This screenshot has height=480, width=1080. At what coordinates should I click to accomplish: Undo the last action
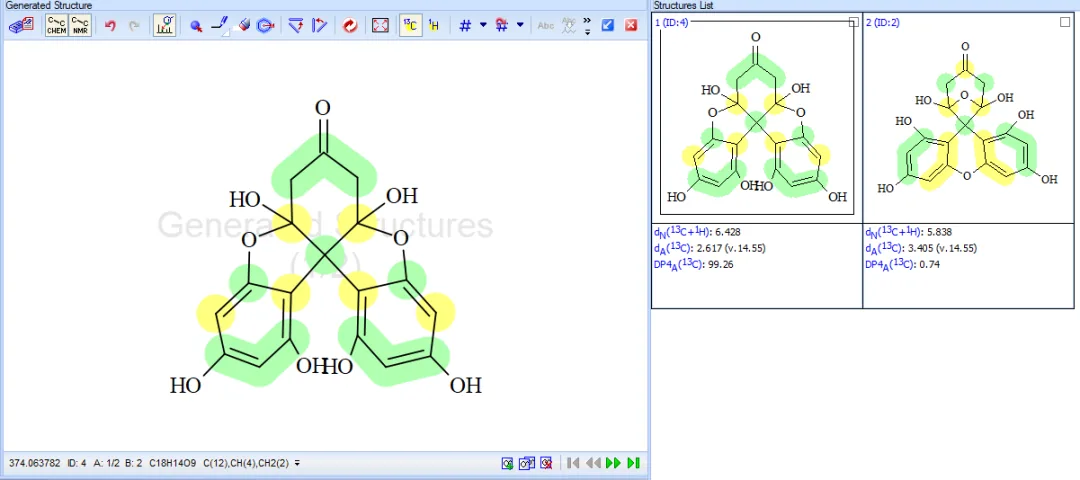(110, 25)
